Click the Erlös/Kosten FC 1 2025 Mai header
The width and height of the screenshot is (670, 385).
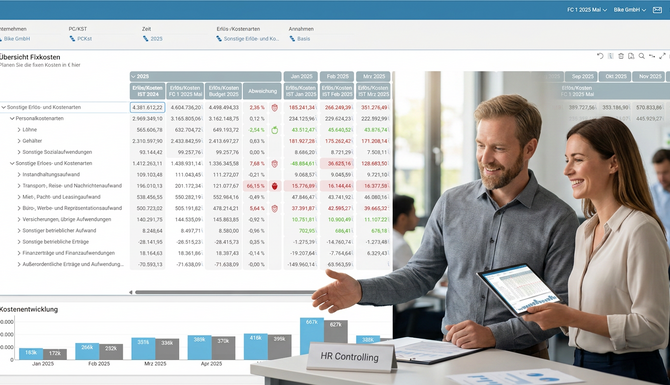pyautogui.click(x=185, y=91)
